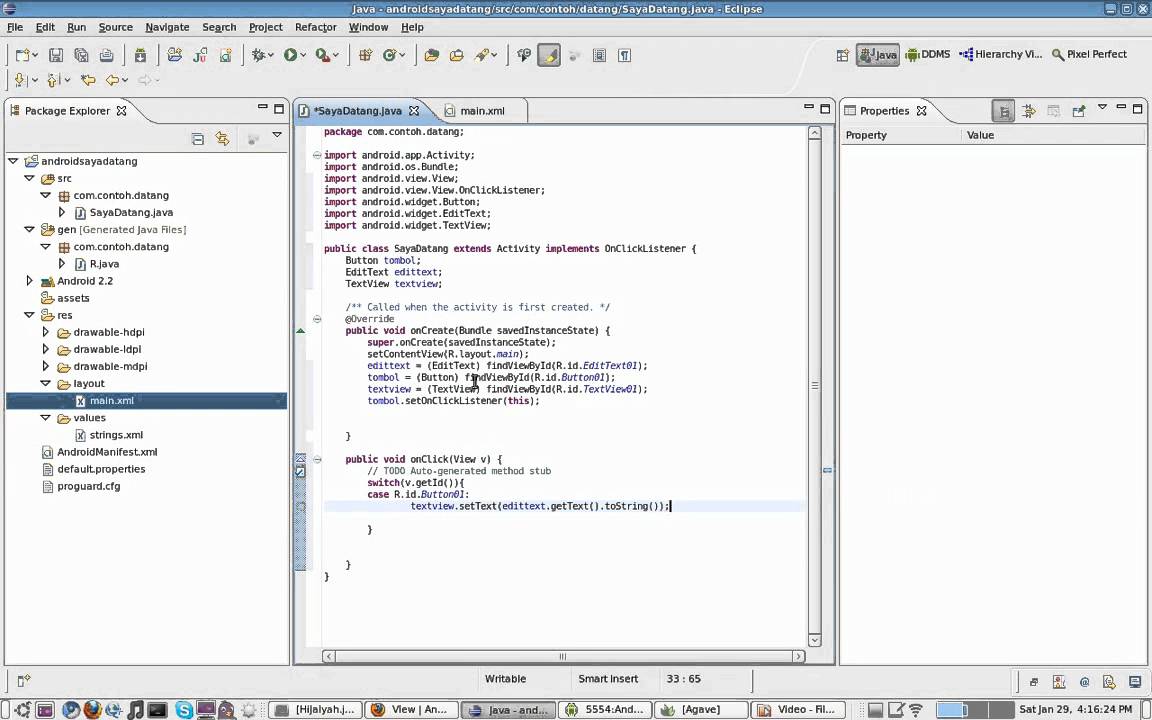Screen dimensions: 1152x720
Task: Toggle Show Whitespace Characters pilcrow icon
Action: point(624,55)
